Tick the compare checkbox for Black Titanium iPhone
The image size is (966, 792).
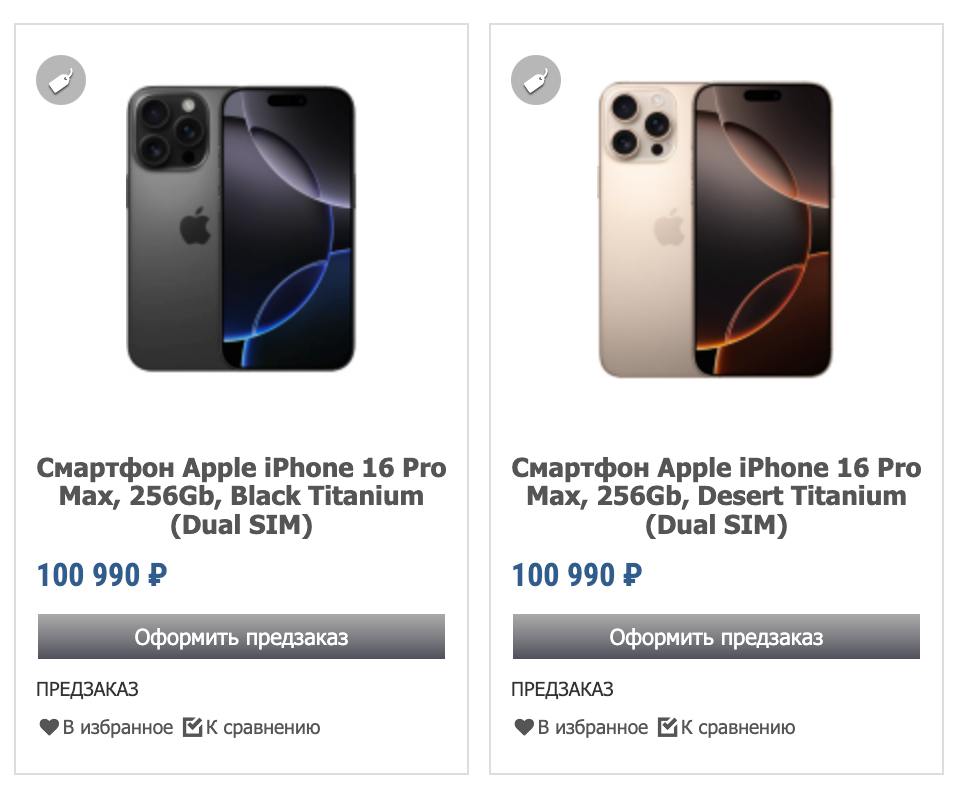[193, 727]
